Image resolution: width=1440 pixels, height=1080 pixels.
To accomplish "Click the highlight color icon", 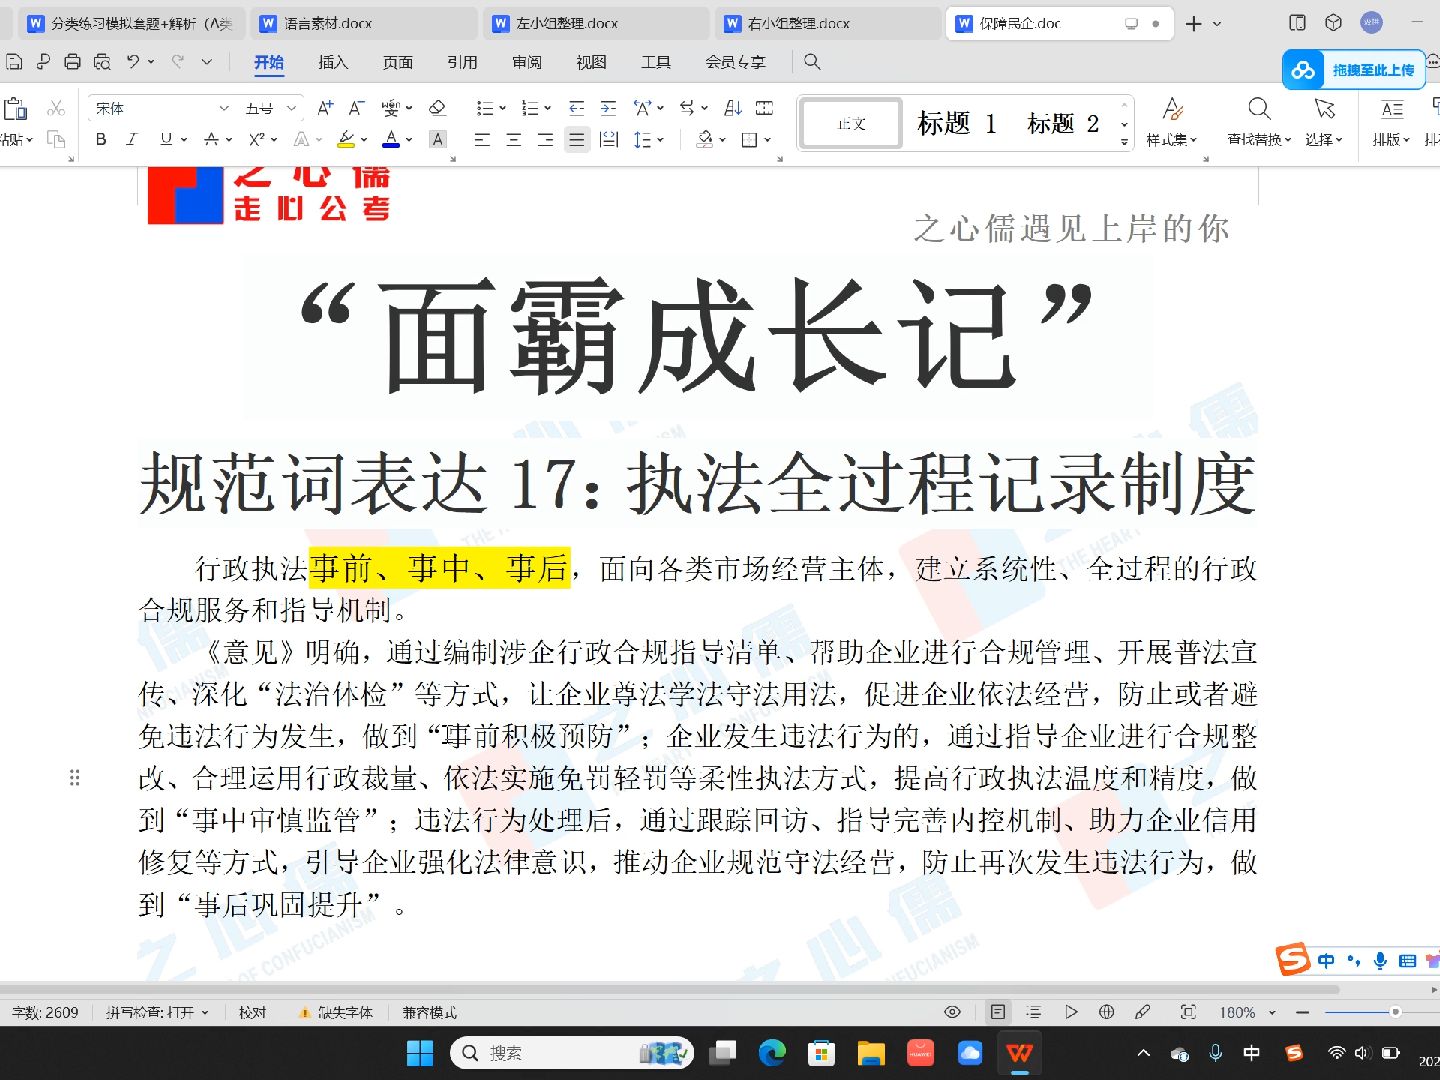I will (x=347, y=139).
